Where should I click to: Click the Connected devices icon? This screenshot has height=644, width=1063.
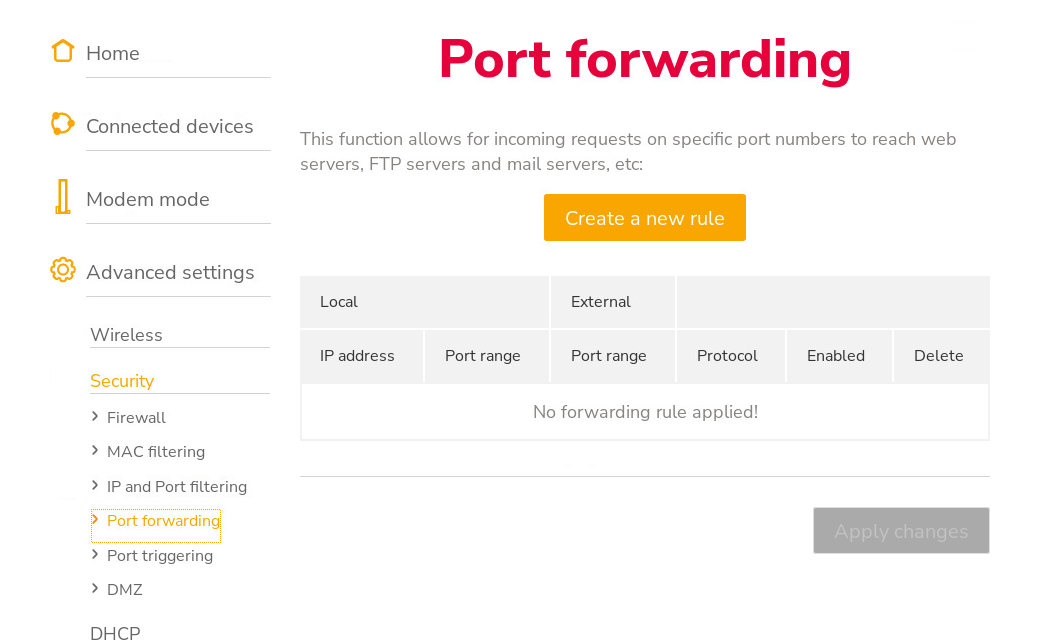coord(63,124)
